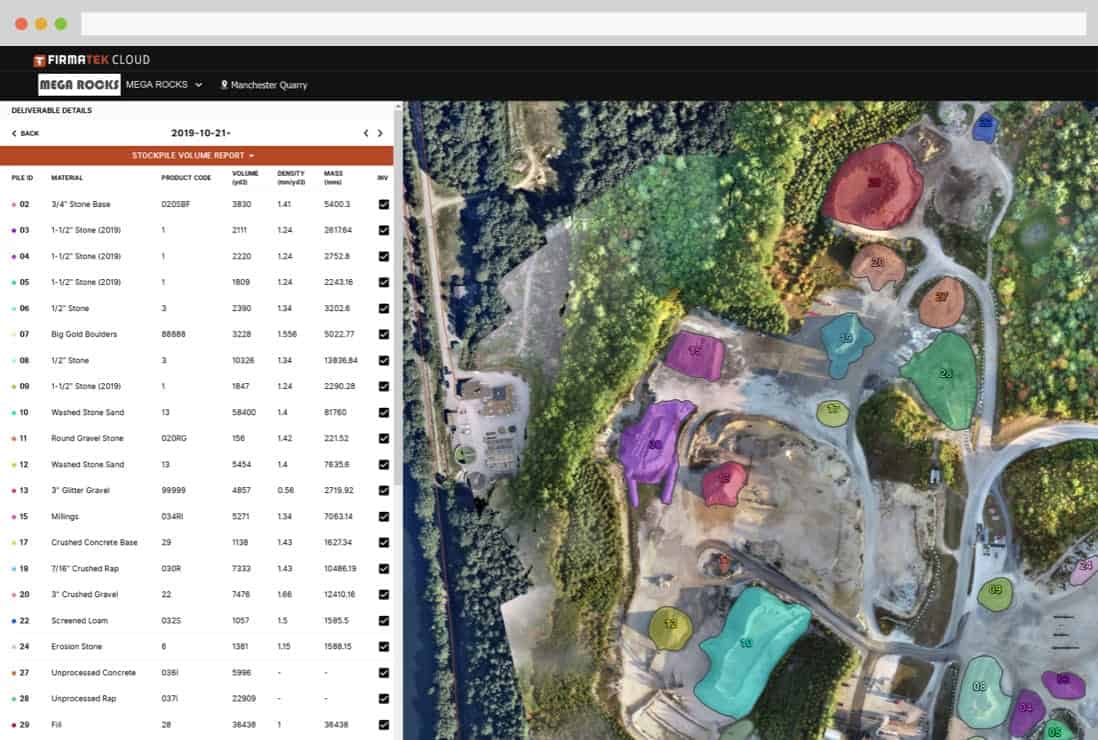
Task: Sort by the Material column header
Action: [67, 178]
